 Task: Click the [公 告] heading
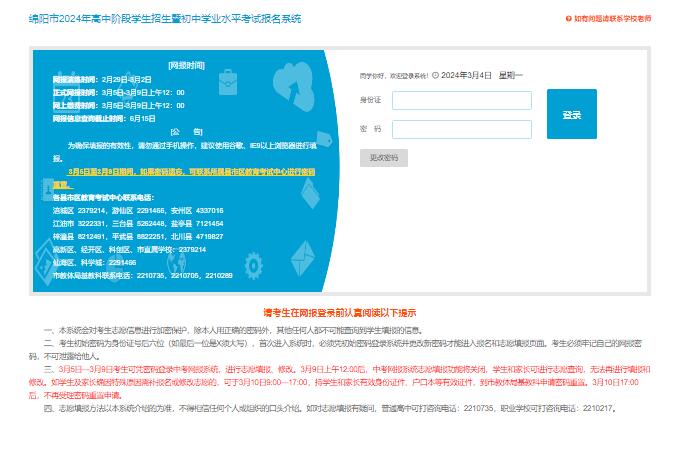[x=186, y=131]
